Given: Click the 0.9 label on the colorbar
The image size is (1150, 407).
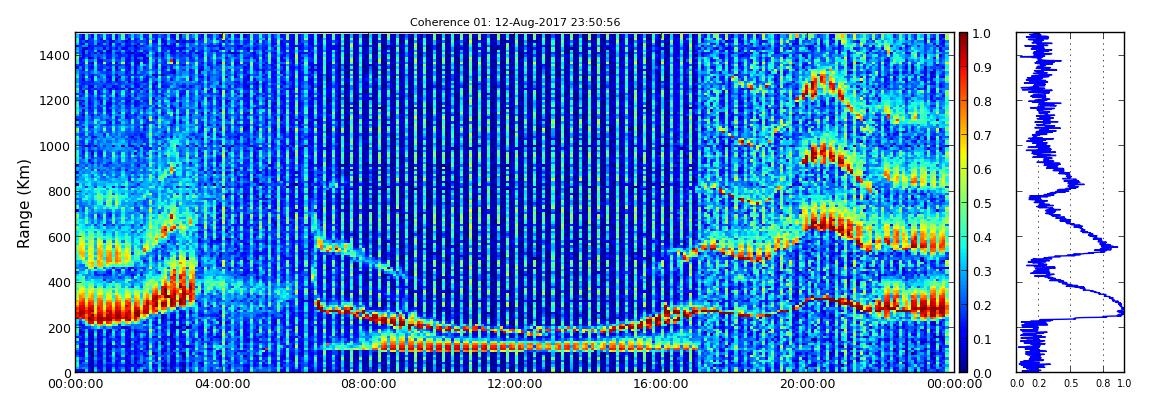Looking at the screenshot, I should pyautogui.click(x=981, y=67).
